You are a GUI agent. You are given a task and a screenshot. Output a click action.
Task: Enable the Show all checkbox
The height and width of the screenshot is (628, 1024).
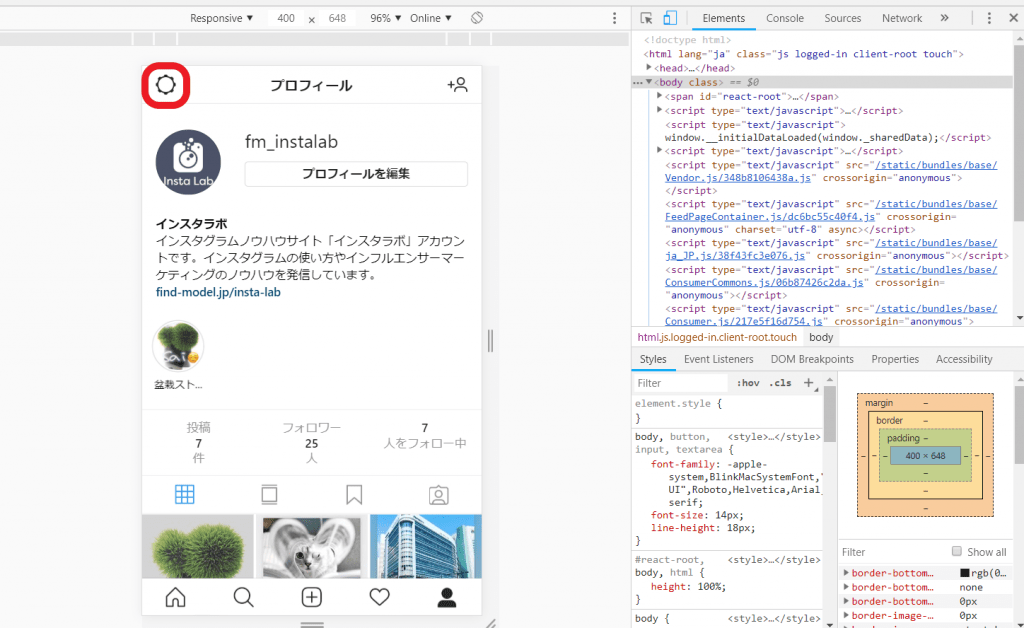pos(957,552)
